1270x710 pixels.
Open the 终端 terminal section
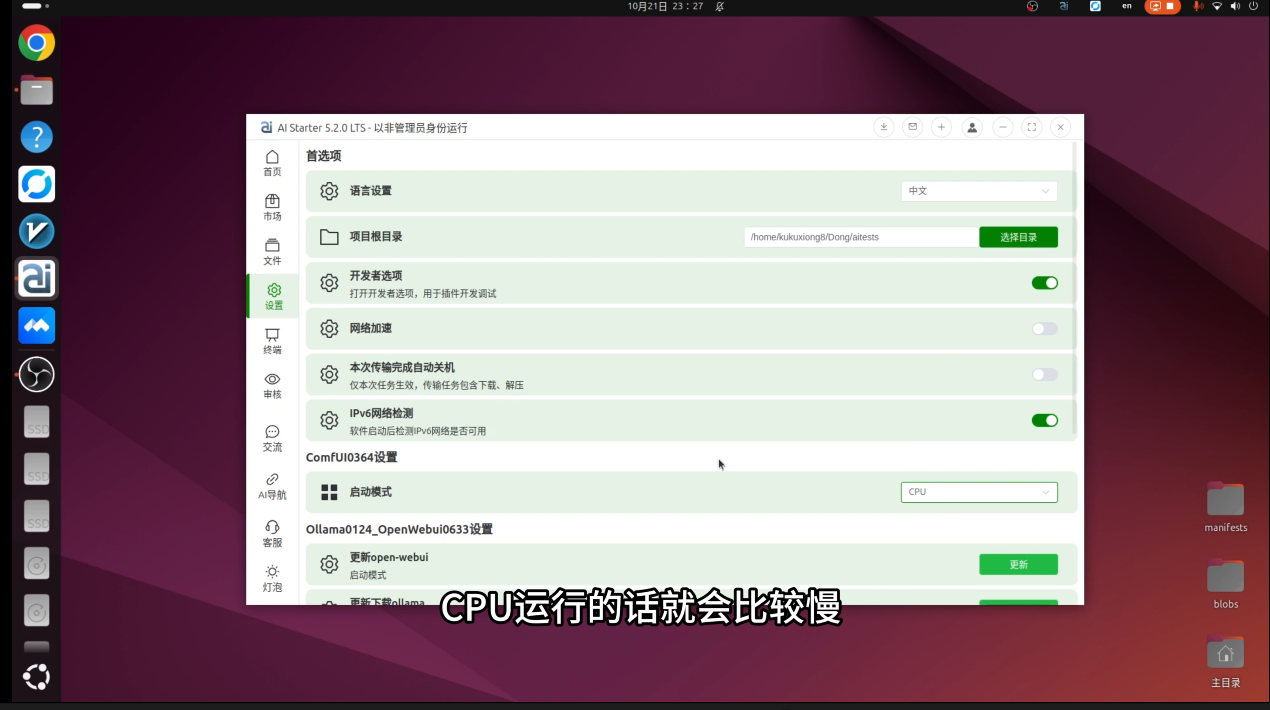point(272,341)
